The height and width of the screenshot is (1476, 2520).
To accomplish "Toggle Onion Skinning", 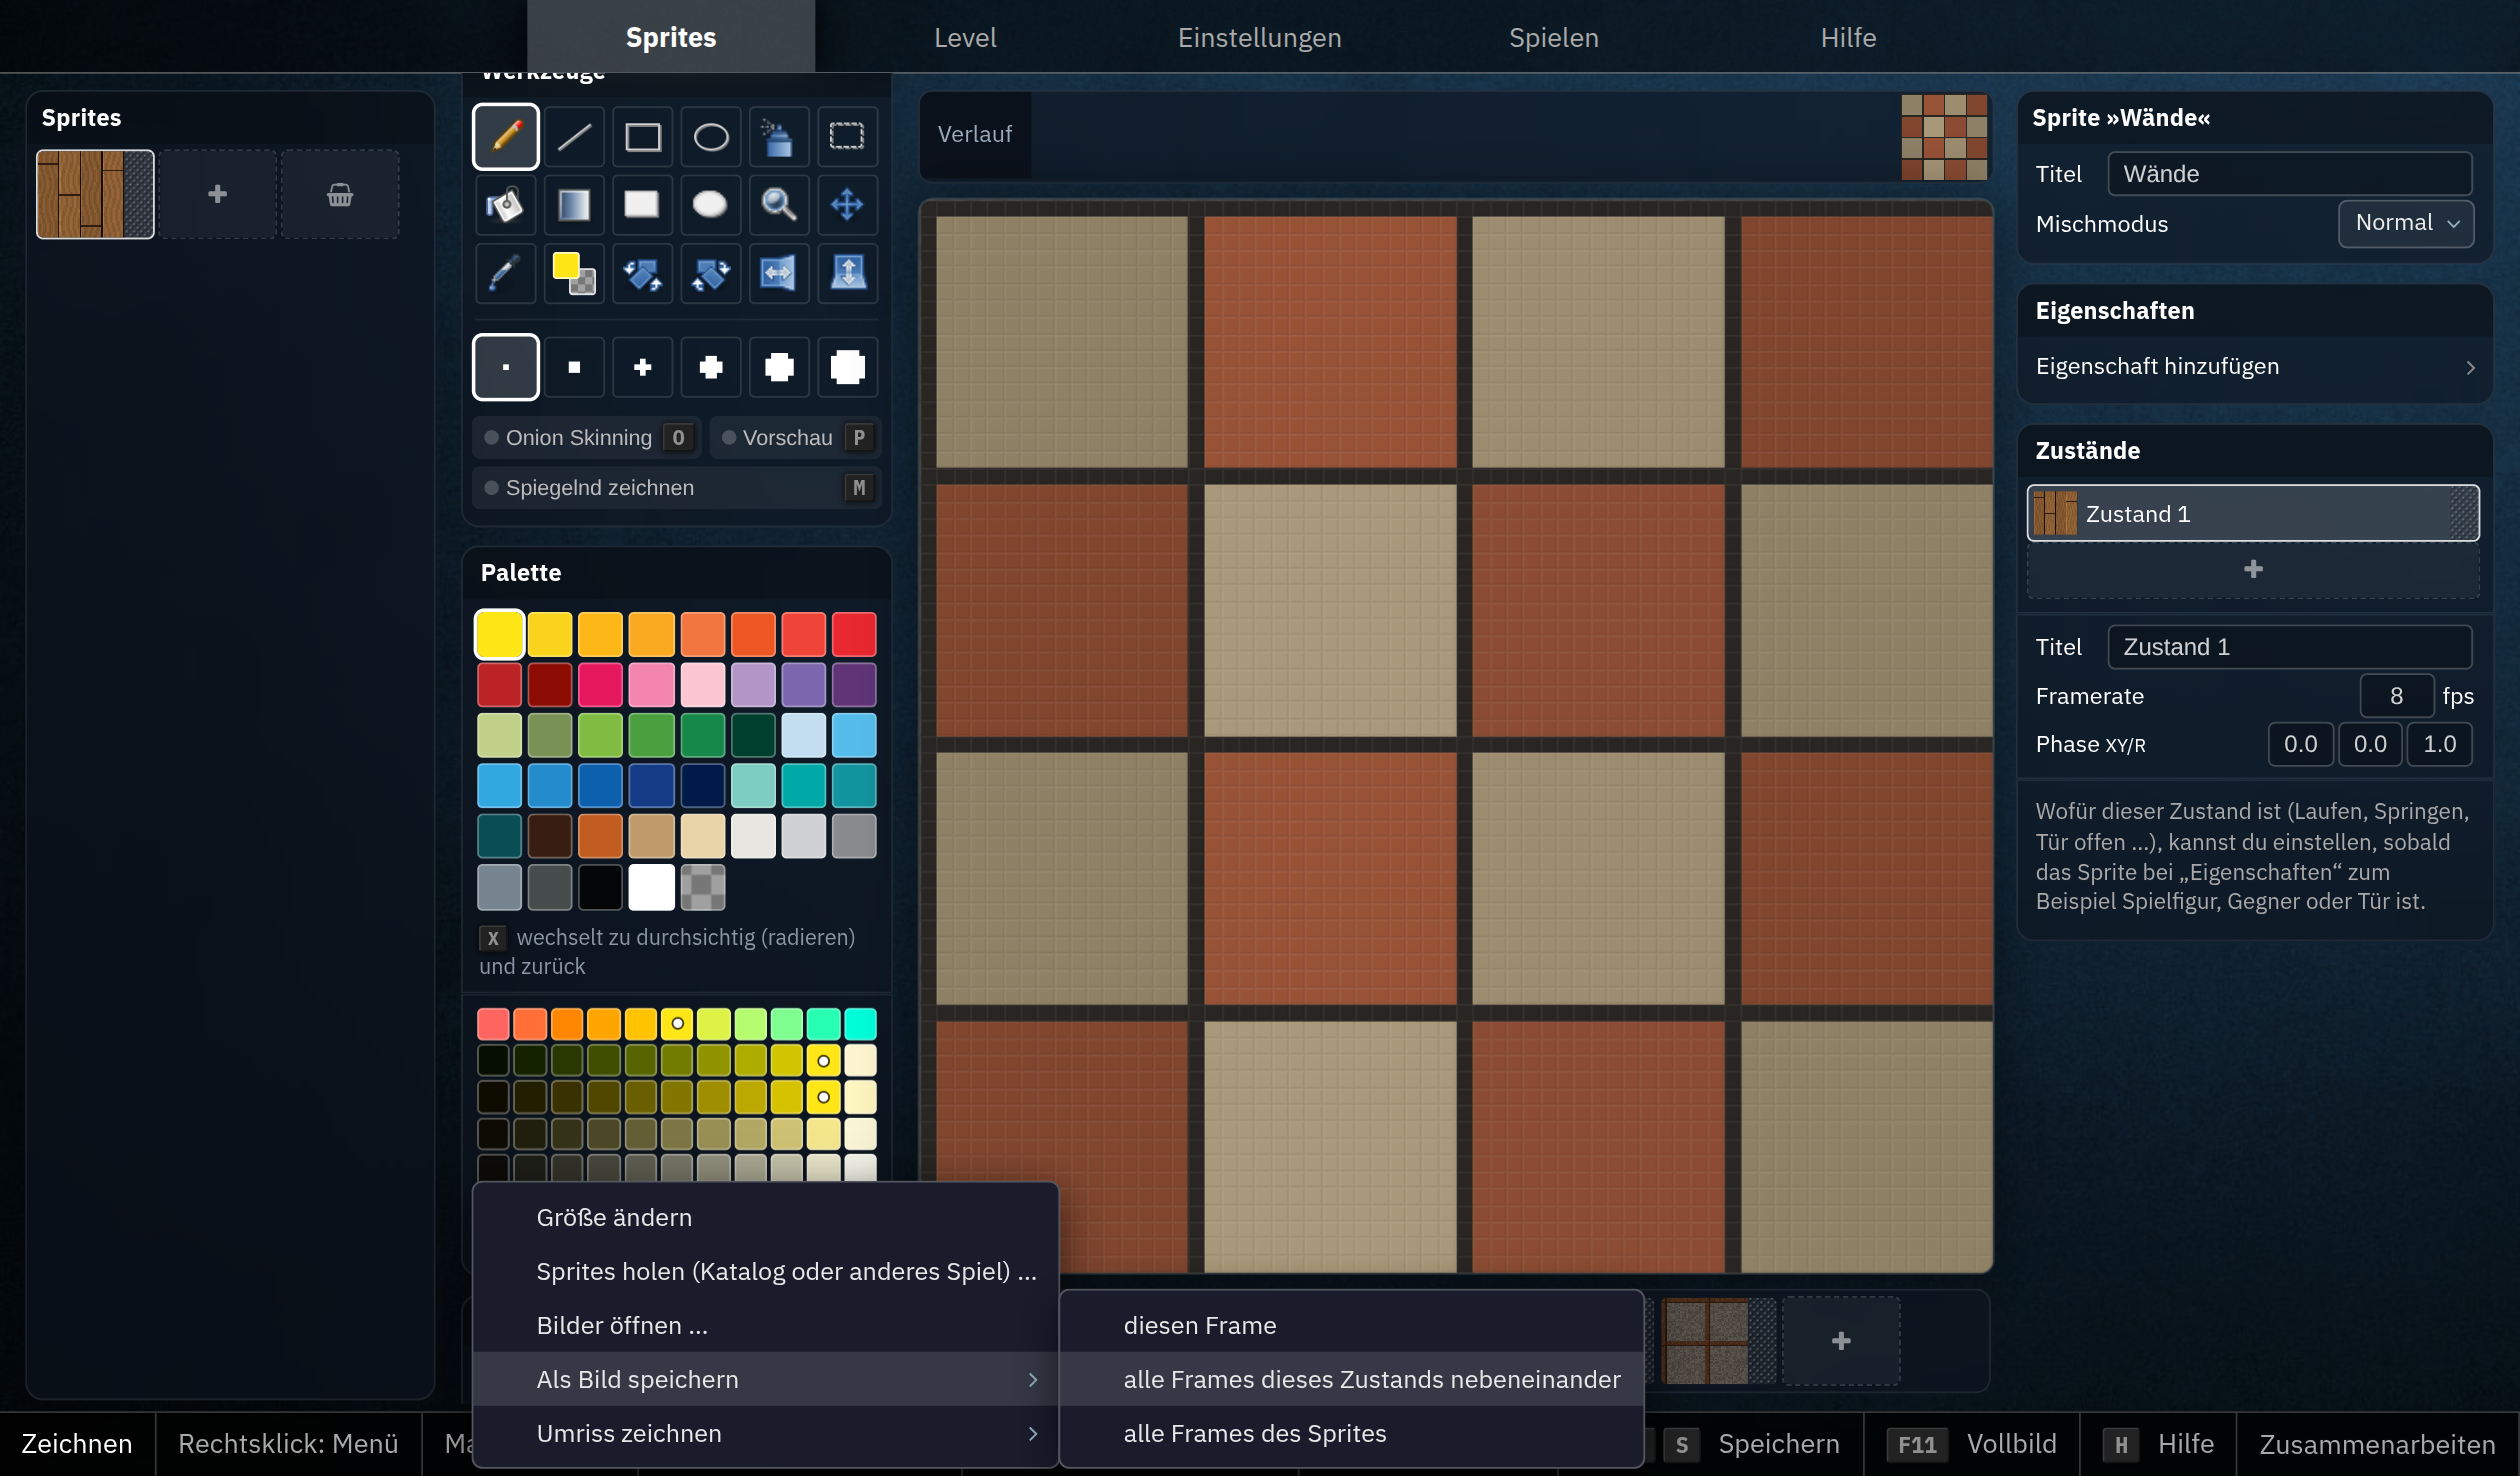I will [587, 438].
